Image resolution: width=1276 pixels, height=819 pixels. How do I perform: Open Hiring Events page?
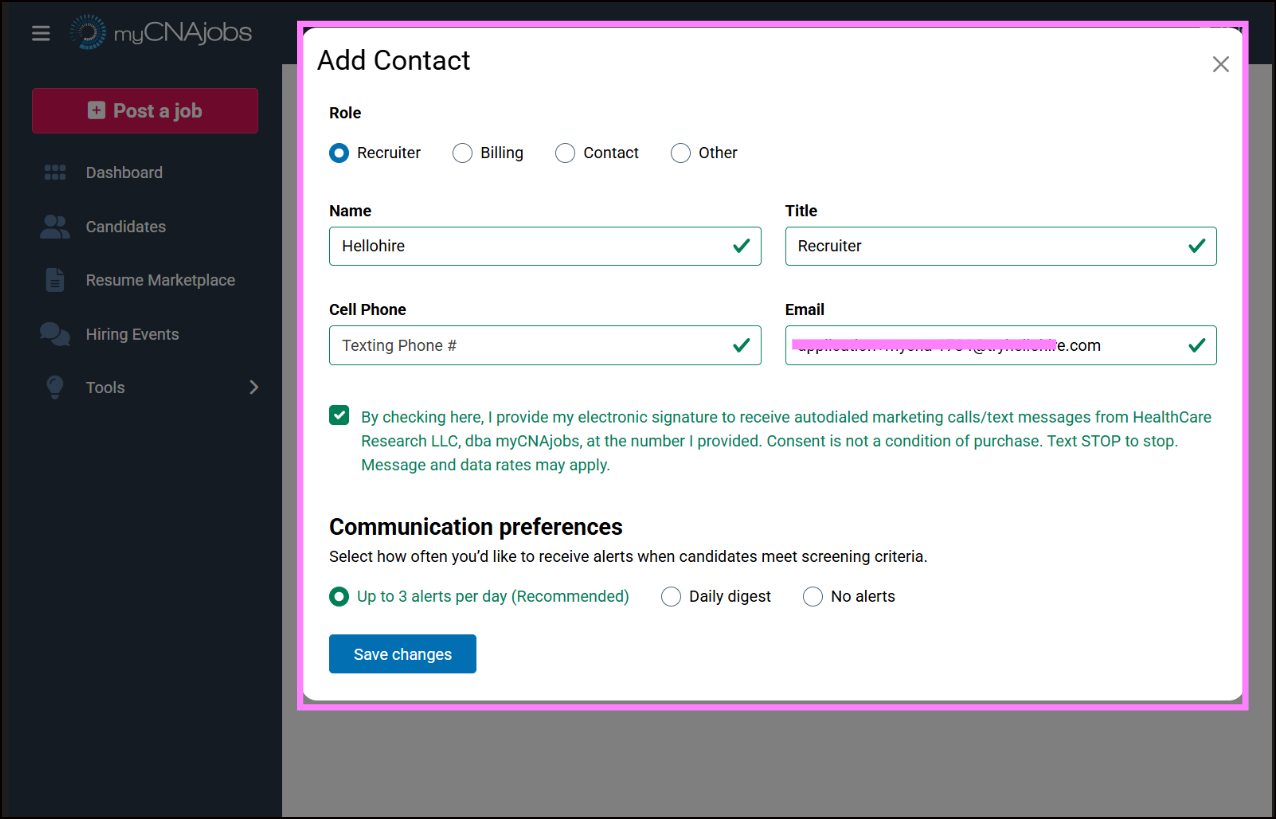pyautogui.click(x=132, y=335)
